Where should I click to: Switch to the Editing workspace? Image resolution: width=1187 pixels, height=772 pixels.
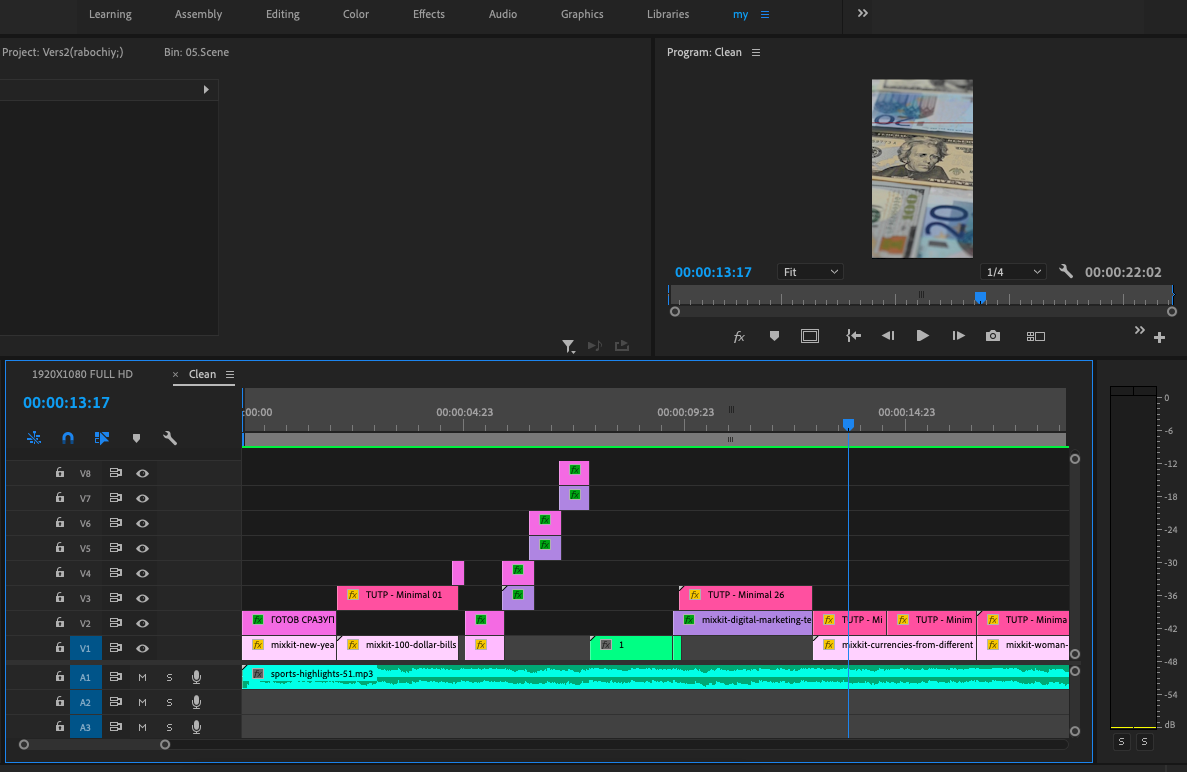pyautogui.click(x=282, y=14)
